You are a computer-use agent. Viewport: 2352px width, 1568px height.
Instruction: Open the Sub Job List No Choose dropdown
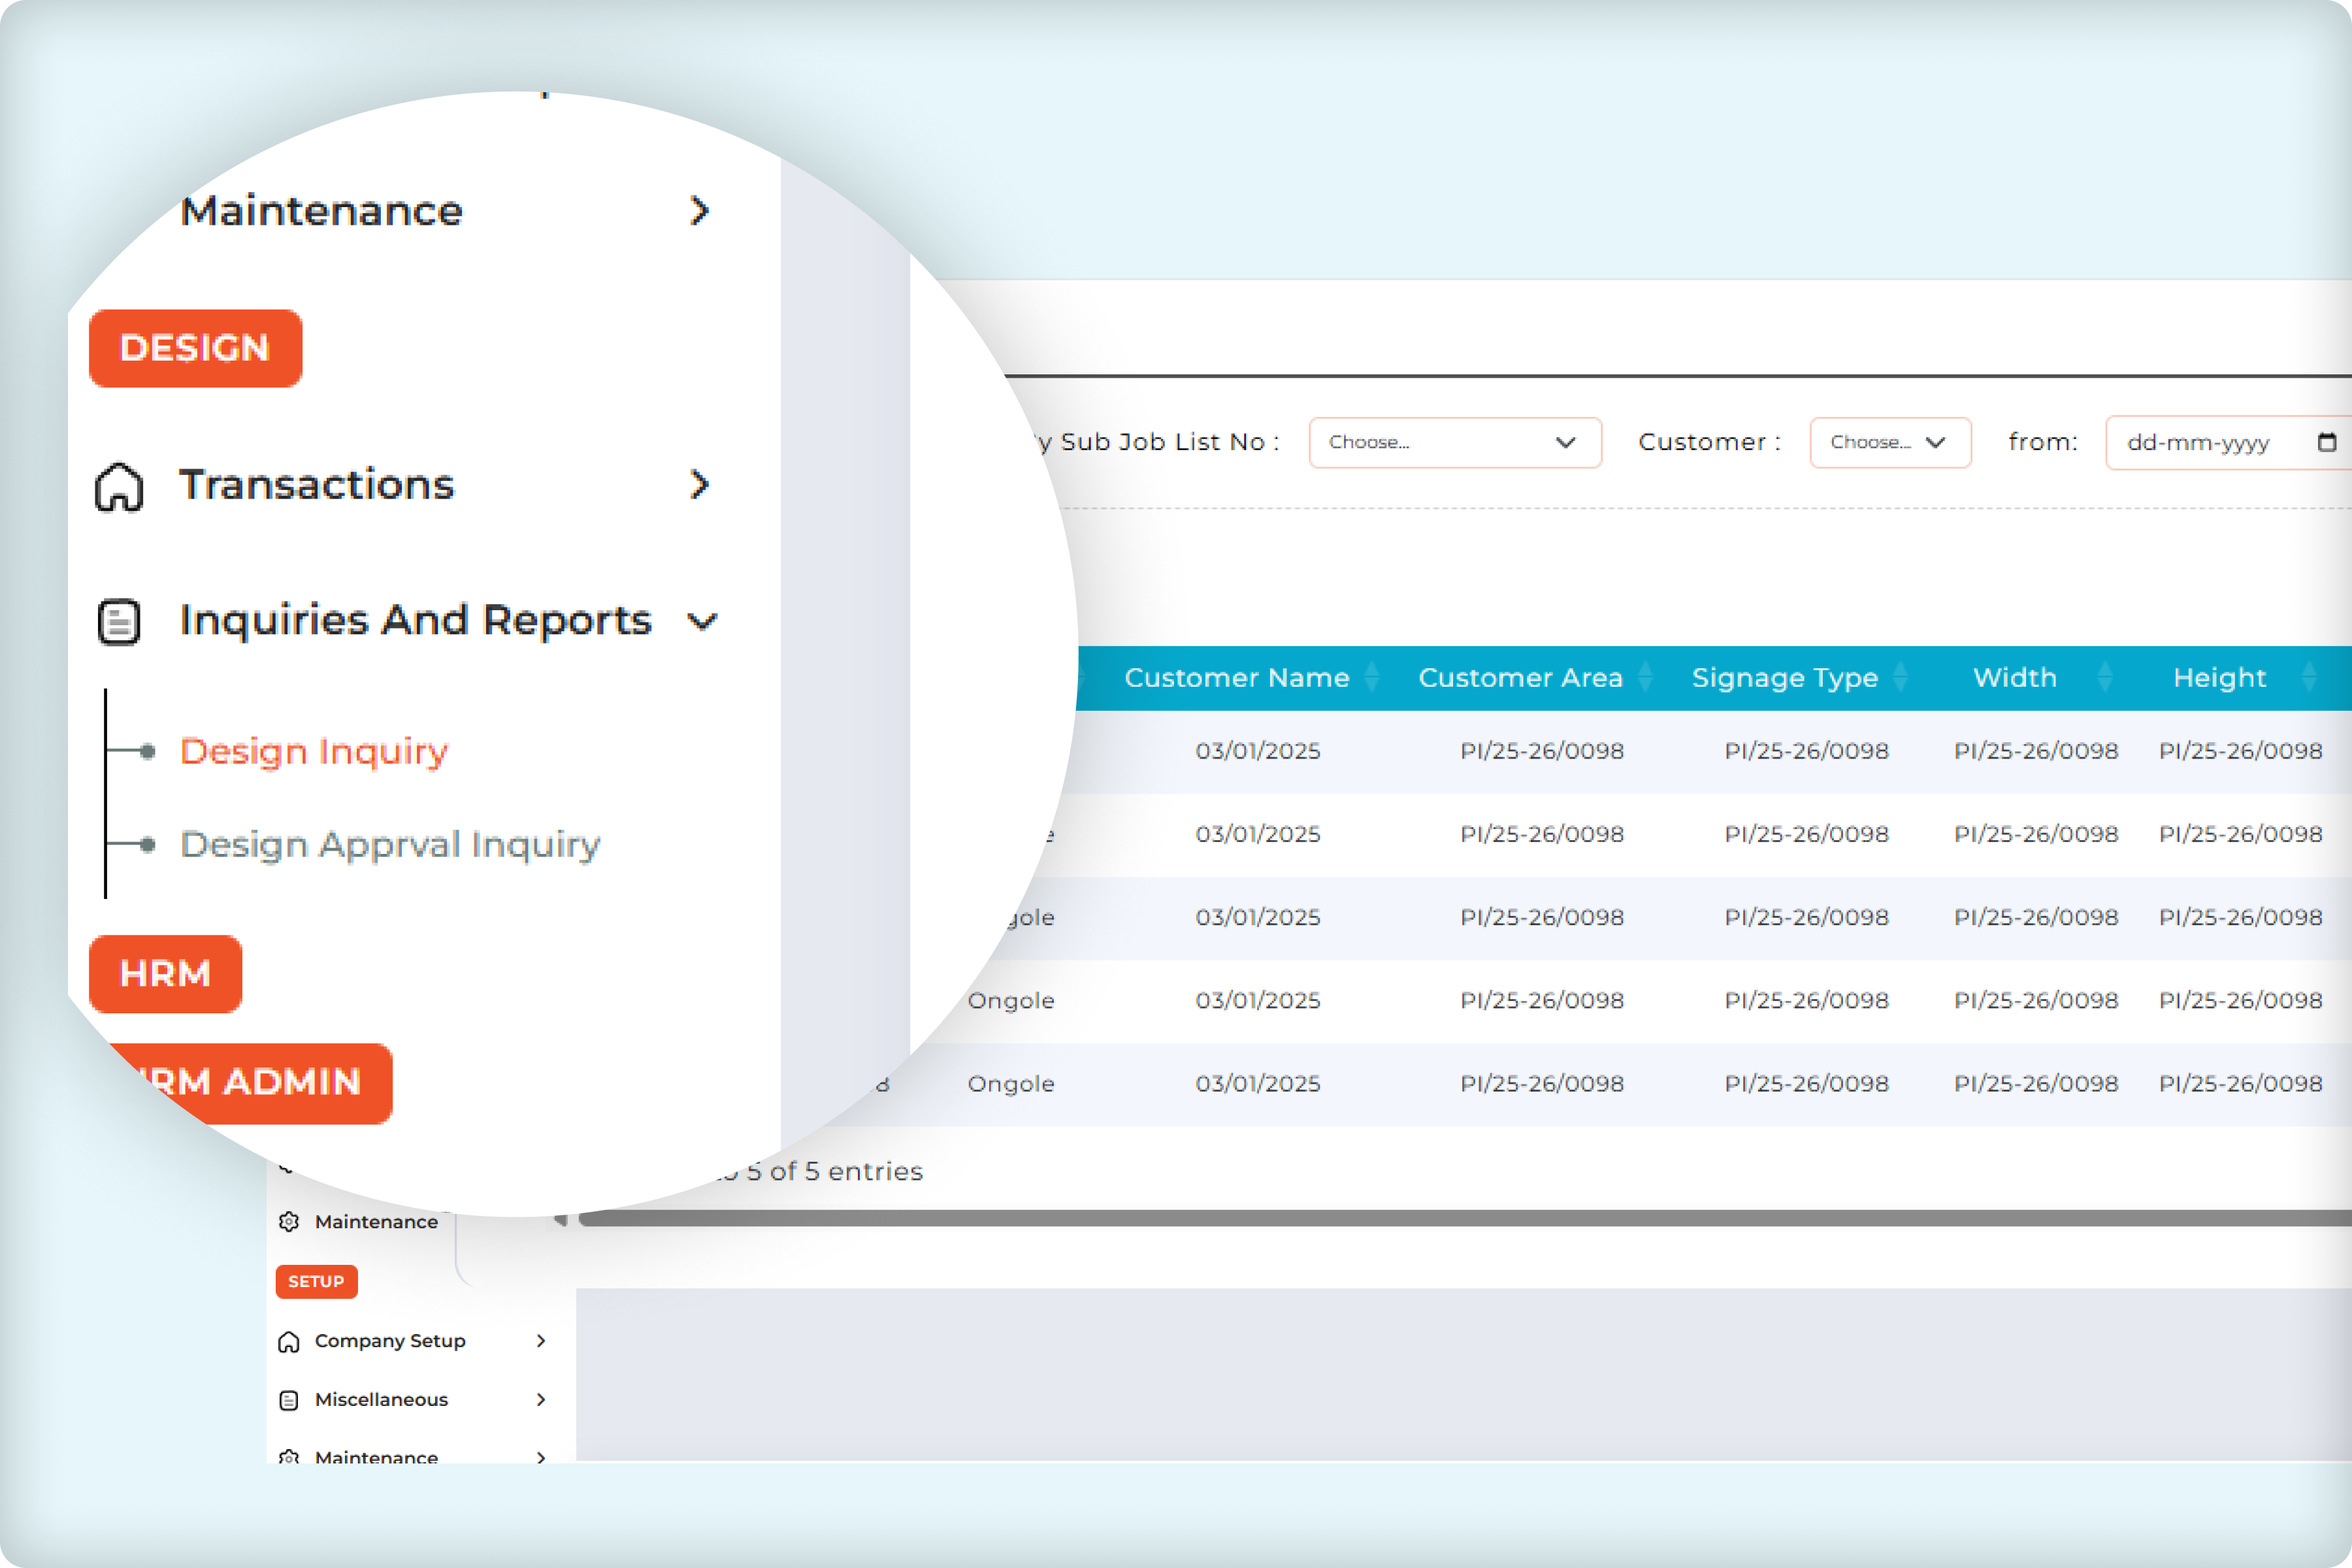[x=1455, y=442]
